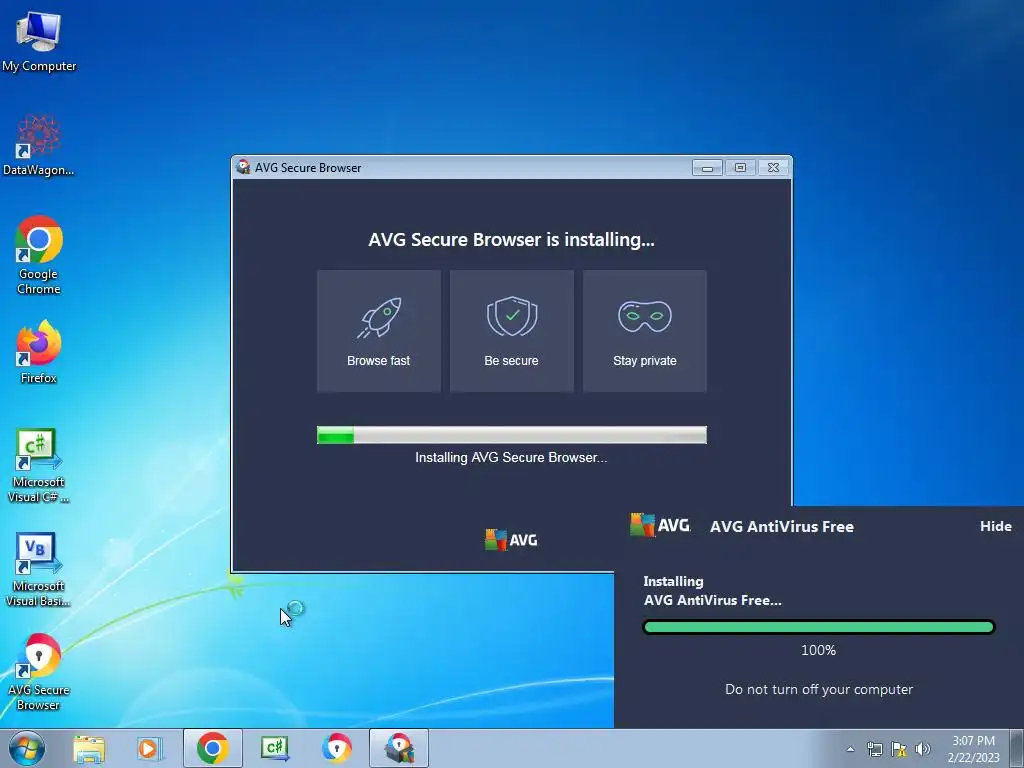
Task: Click AVG logo in AntiVirus Free popup
Action: (660, 525)
